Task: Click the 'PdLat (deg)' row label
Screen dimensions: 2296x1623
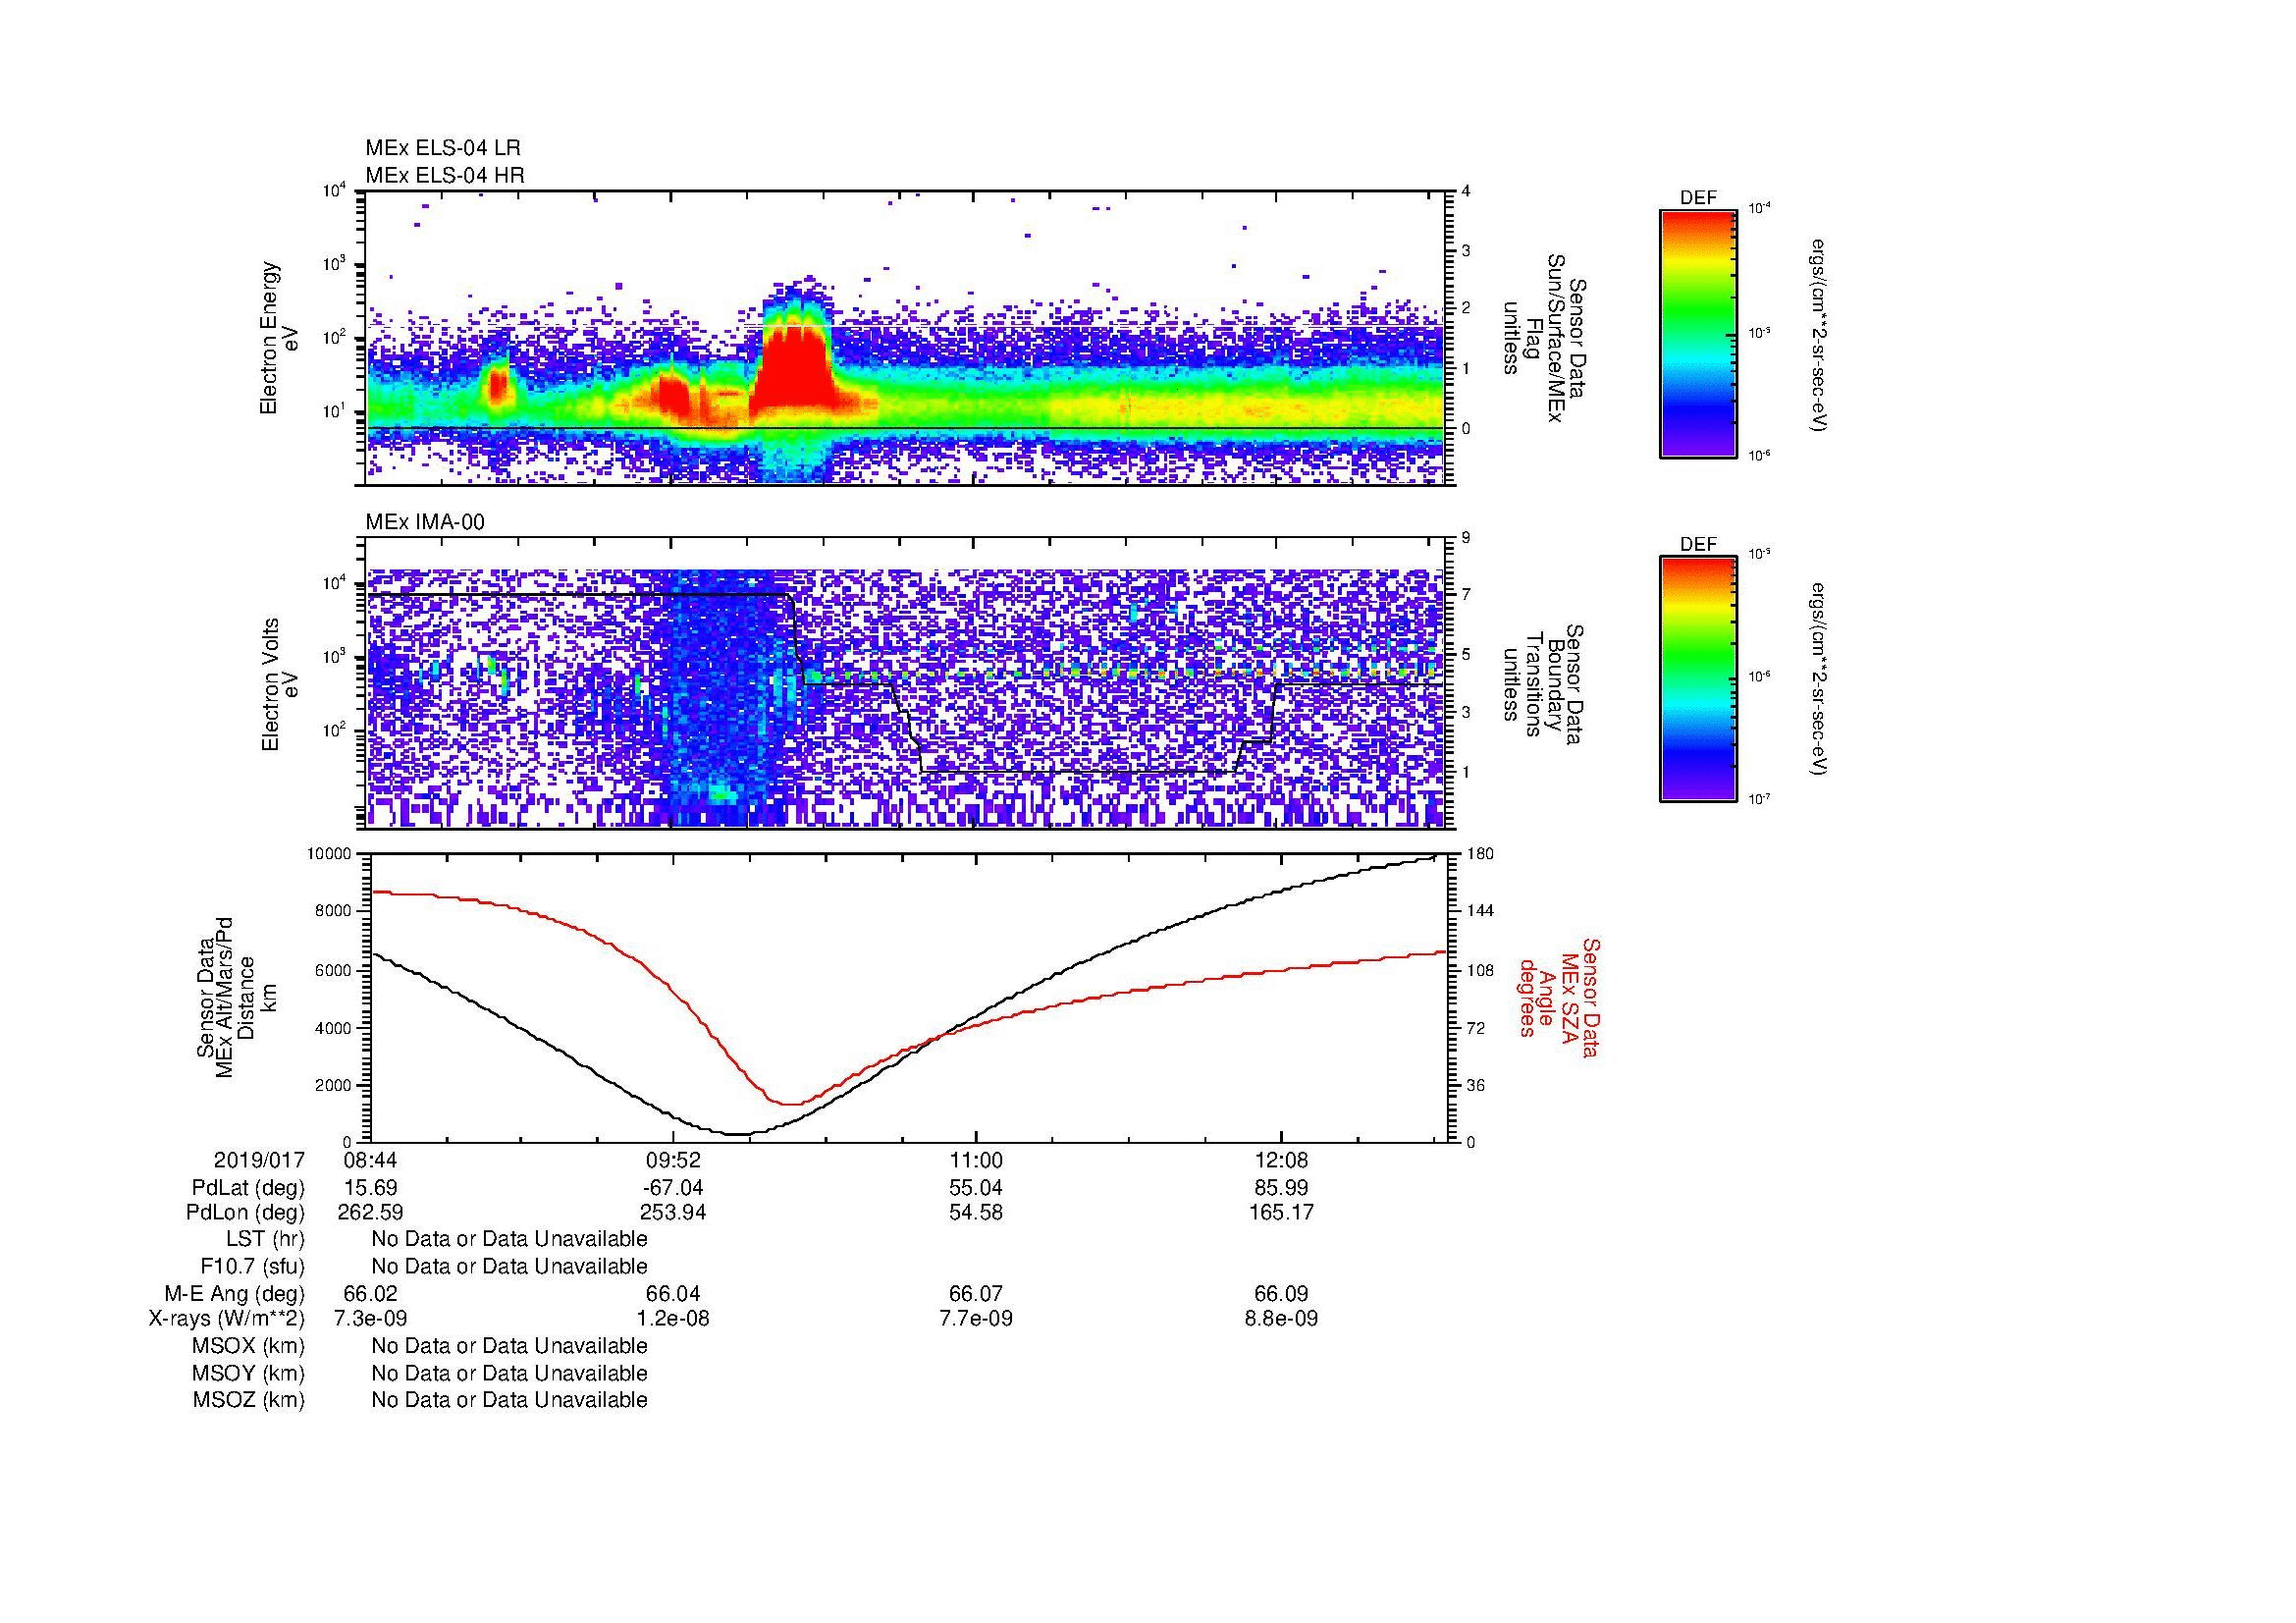Action: pyautogui.click(x=248, y=1188)
